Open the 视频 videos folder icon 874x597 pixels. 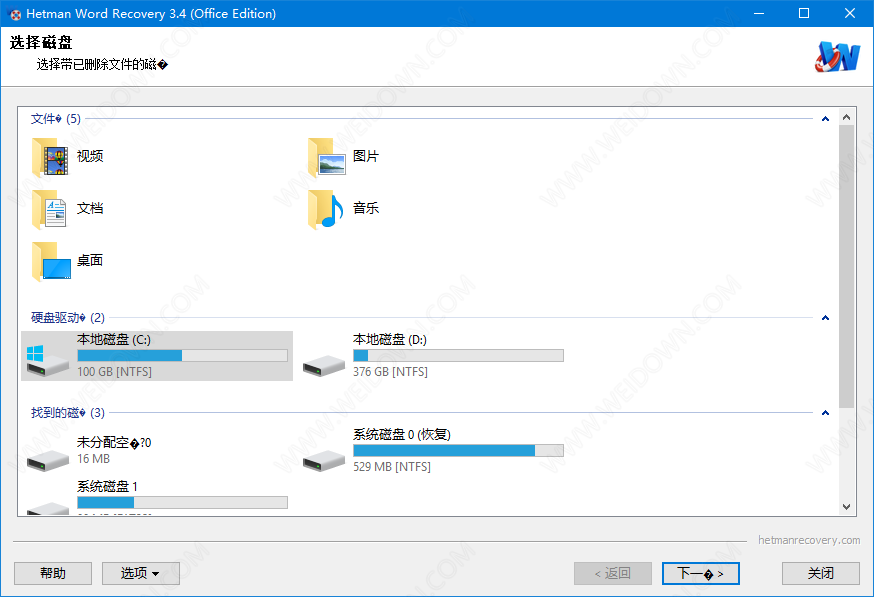pos(50,158)
